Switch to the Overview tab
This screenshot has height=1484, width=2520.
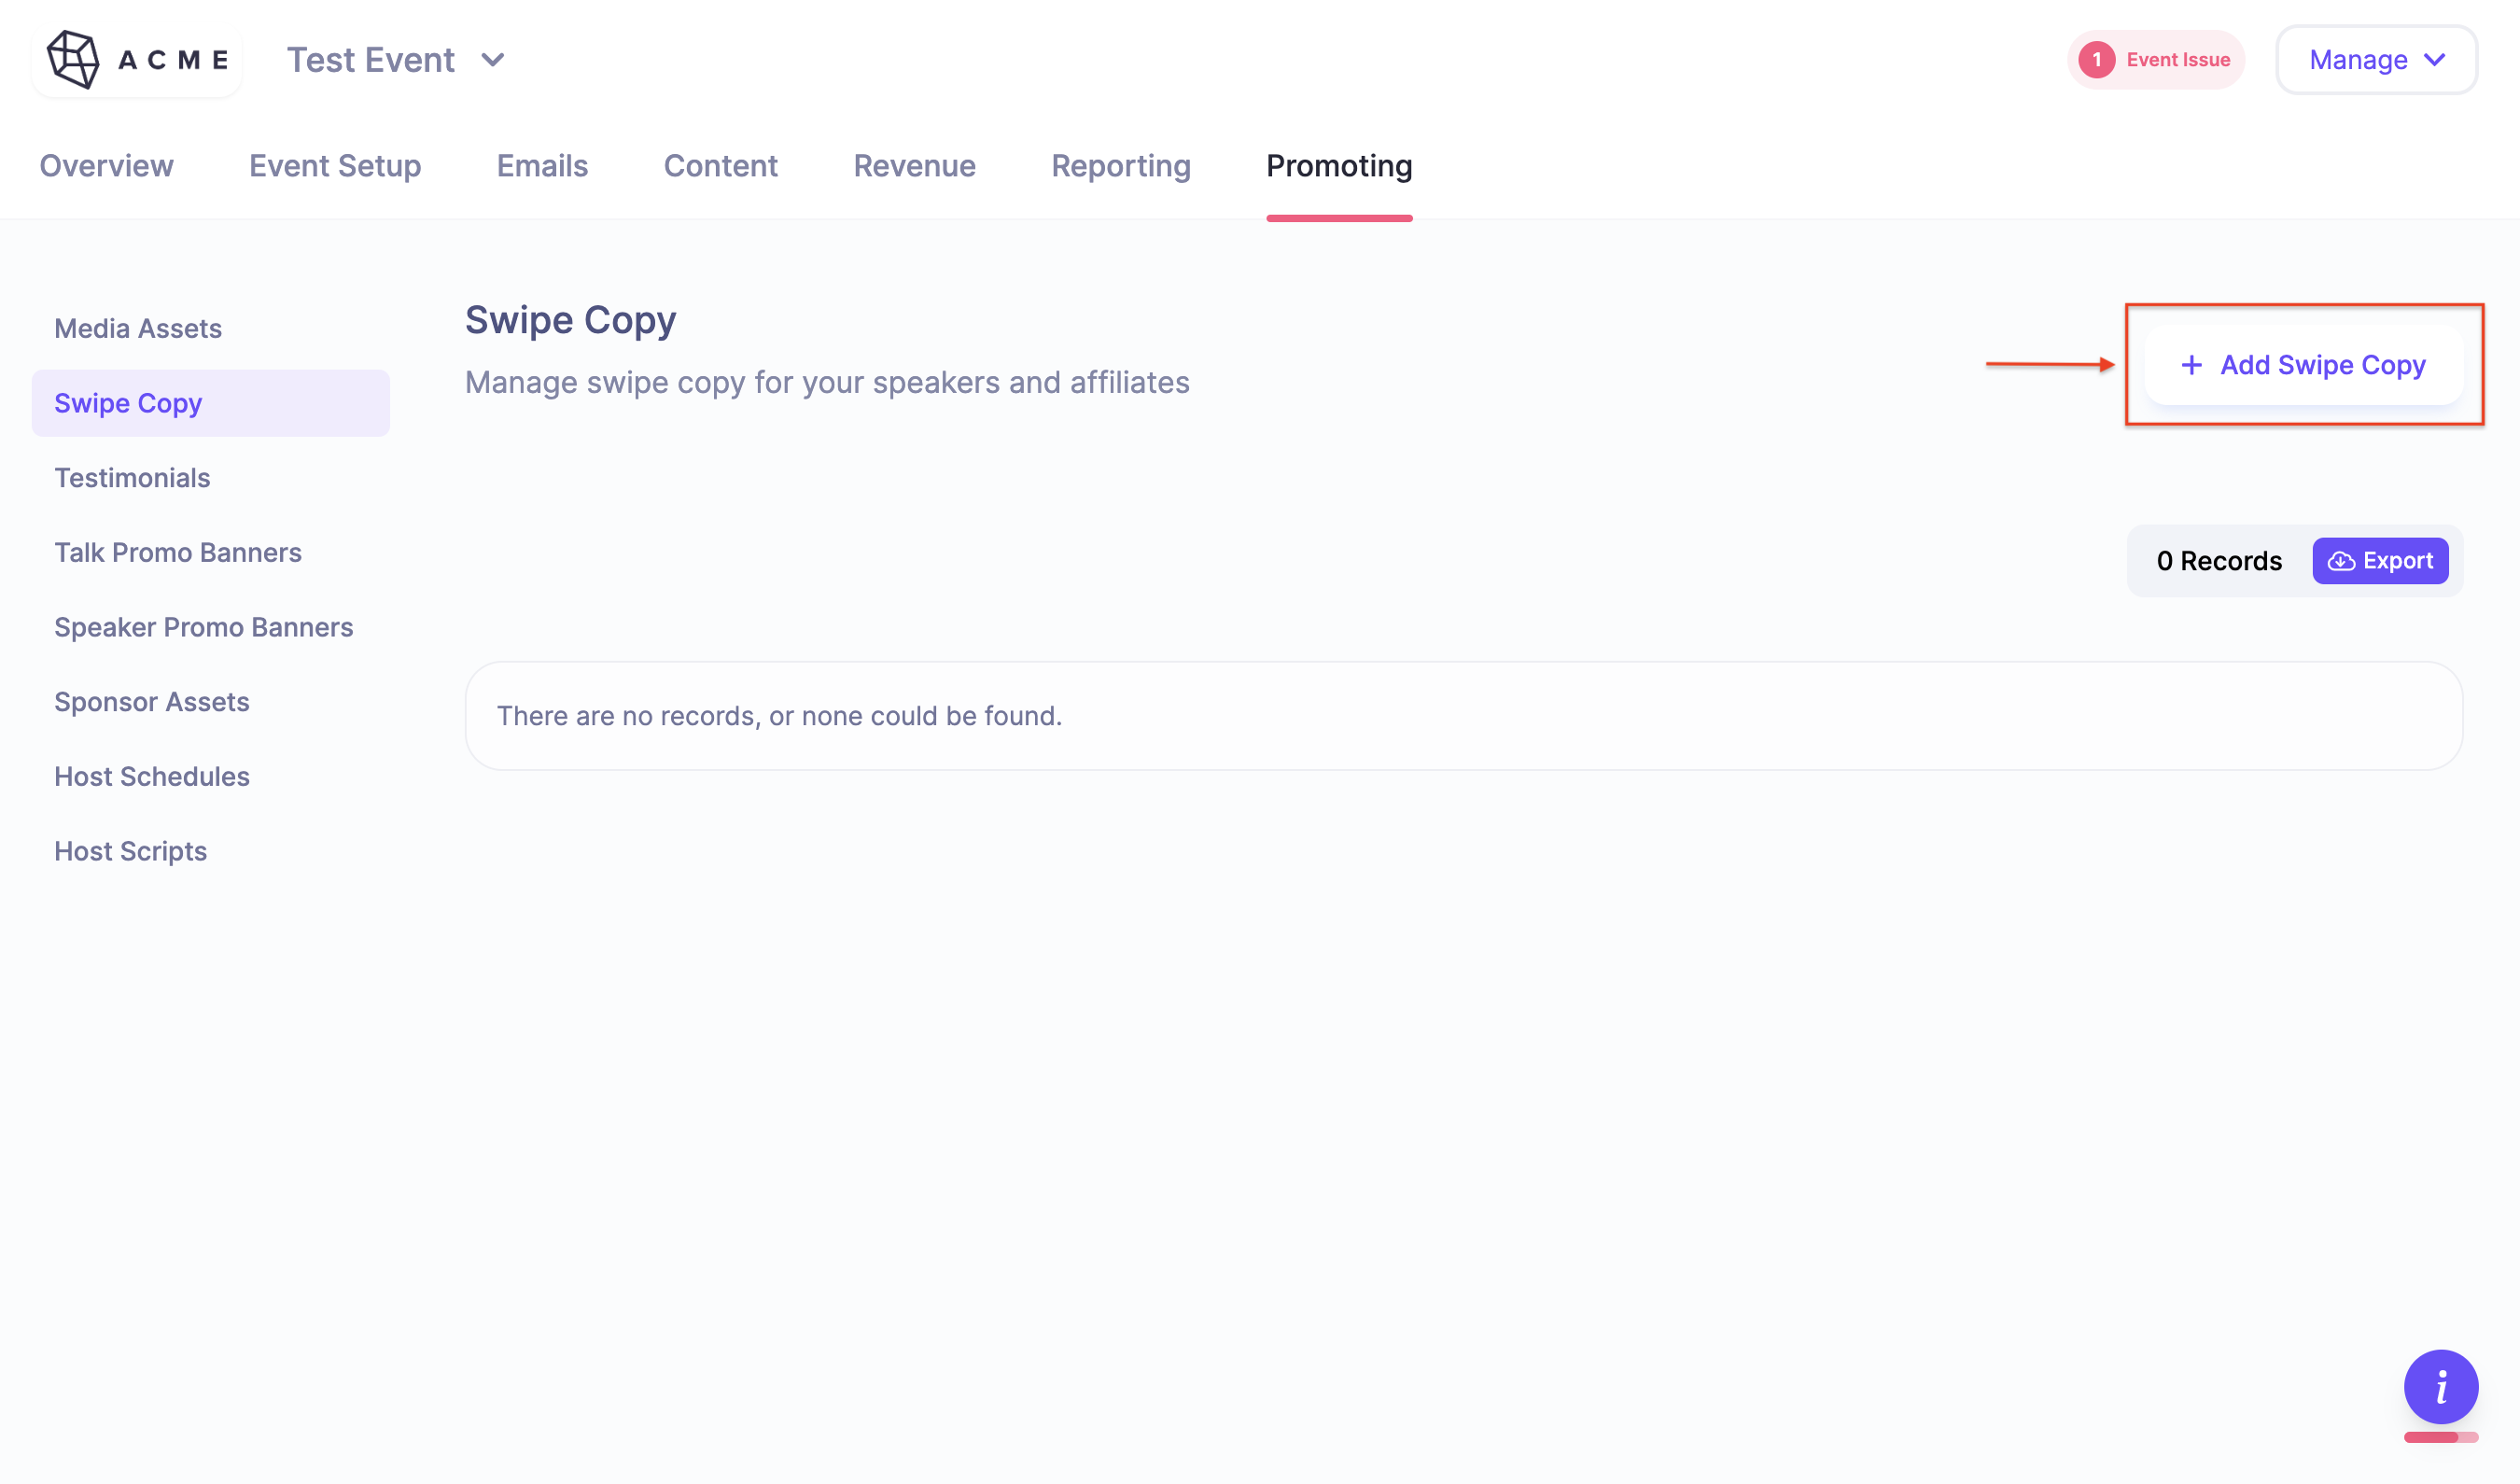(x=106, y=166)
